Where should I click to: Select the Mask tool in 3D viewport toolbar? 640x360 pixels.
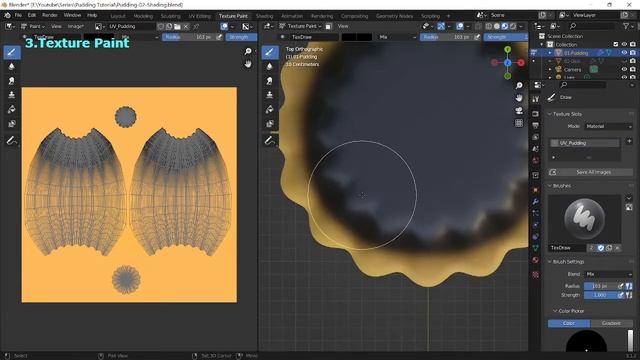(269, 124)
